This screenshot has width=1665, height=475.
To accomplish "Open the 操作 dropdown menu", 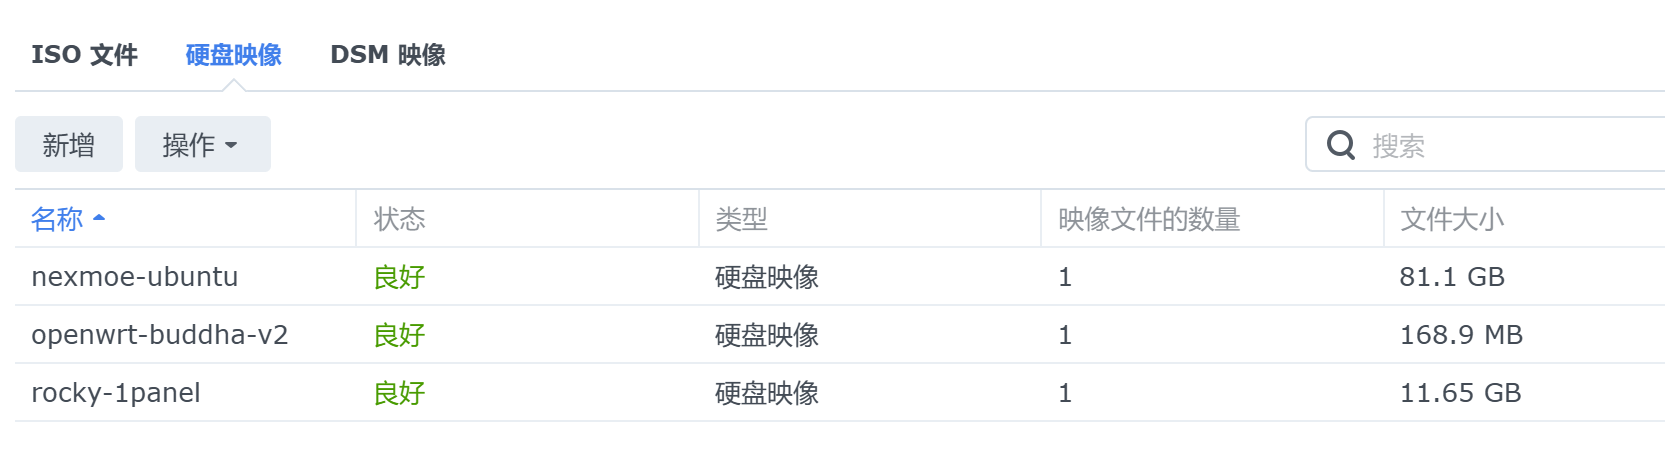I will click(202, 144).
